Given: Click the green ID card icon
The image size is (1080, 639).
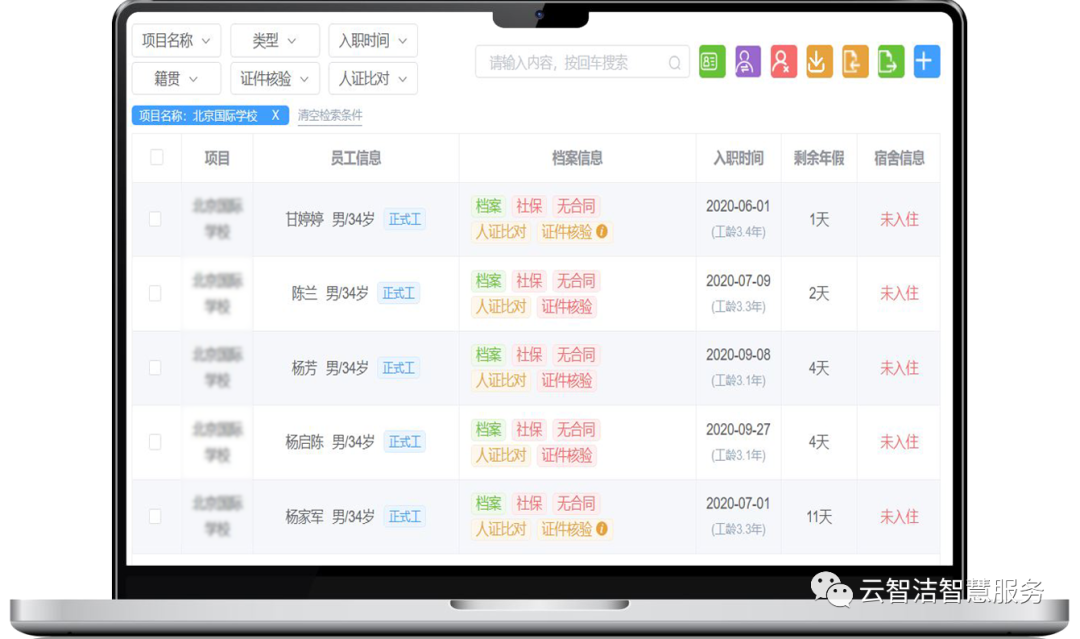Looking at the screenshot, I should click(711, 62).
